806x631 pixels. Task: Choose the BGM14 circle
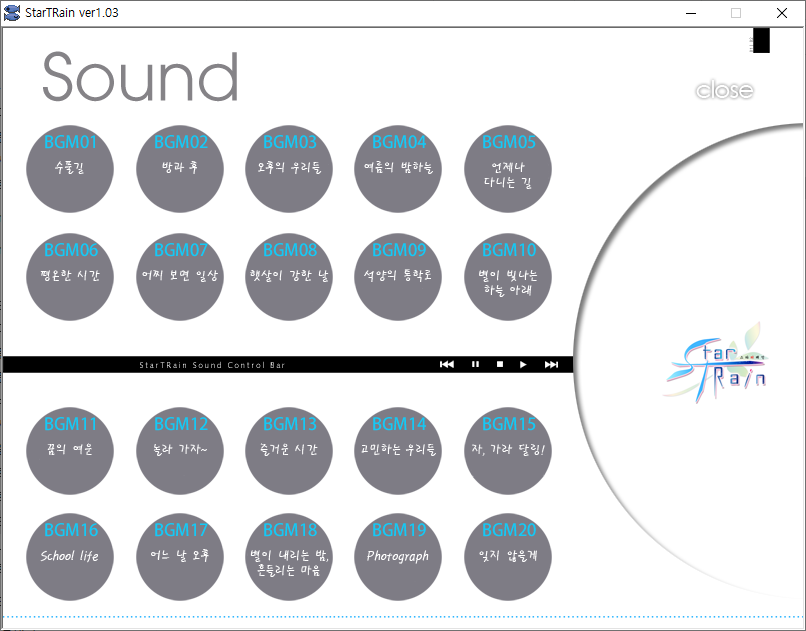[x=398, y=451]
